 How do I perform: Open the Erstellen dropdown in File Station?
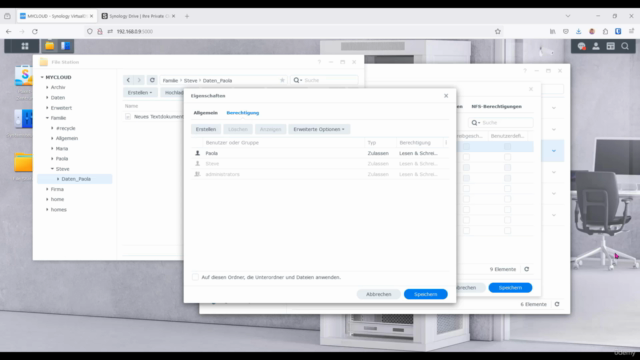140,93
